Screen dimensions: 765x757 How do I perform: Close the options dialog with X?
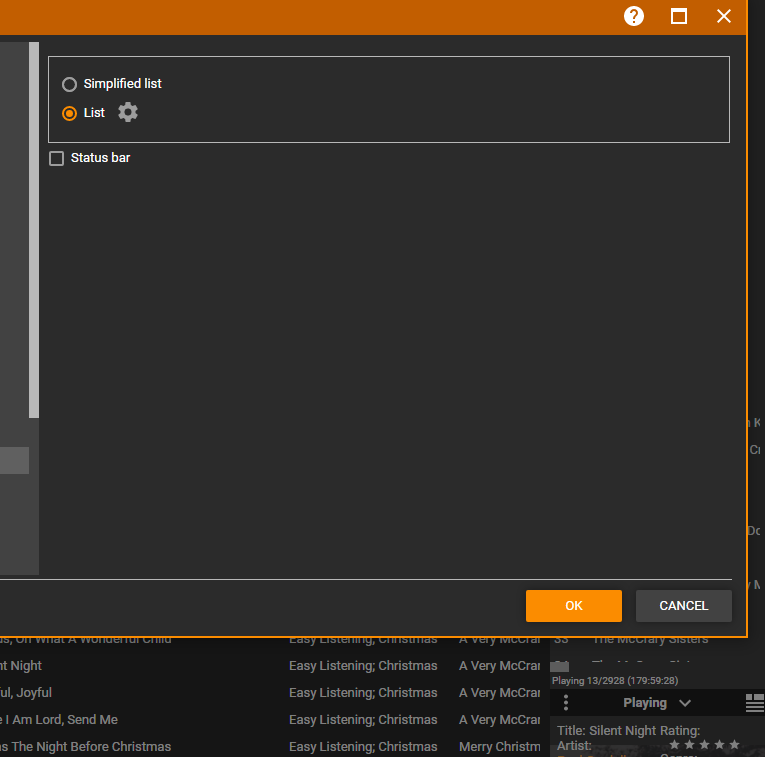coord(724,16)
